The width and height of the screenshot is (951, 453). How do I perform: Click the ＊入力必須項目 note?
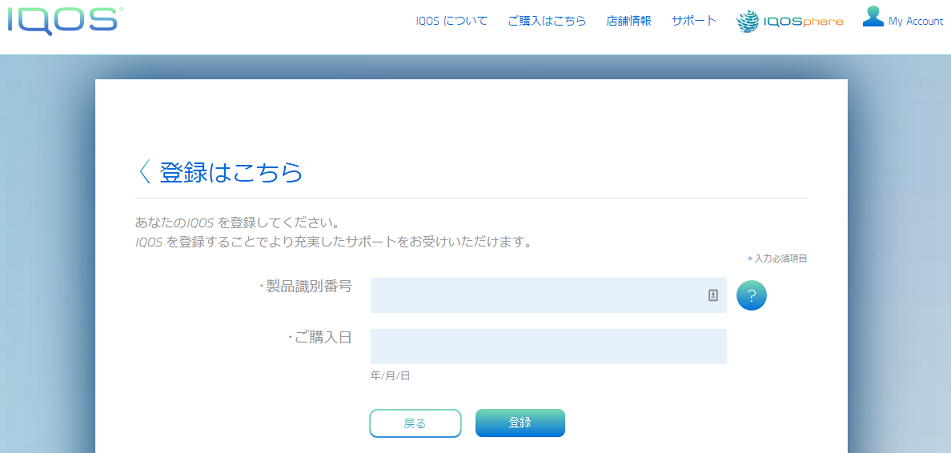click(x=777, y=259)
